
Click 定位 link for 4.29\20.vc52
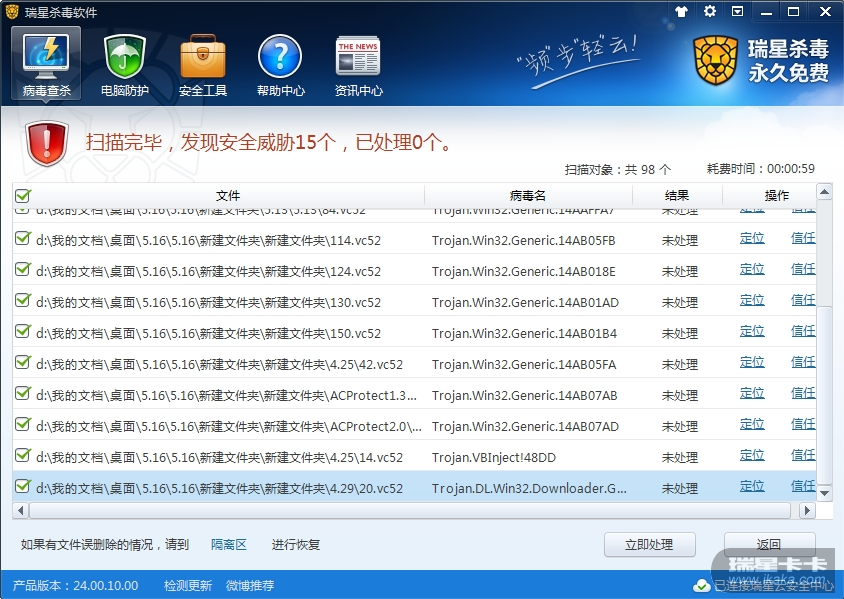point(752,487)
